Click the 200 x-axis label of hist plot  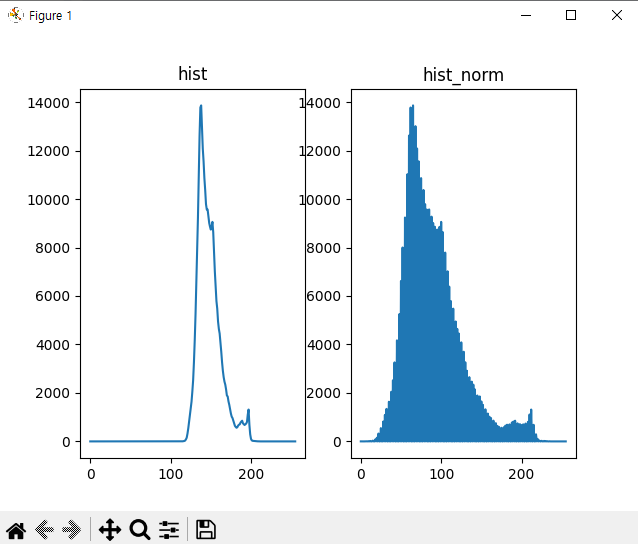point(251,474)
